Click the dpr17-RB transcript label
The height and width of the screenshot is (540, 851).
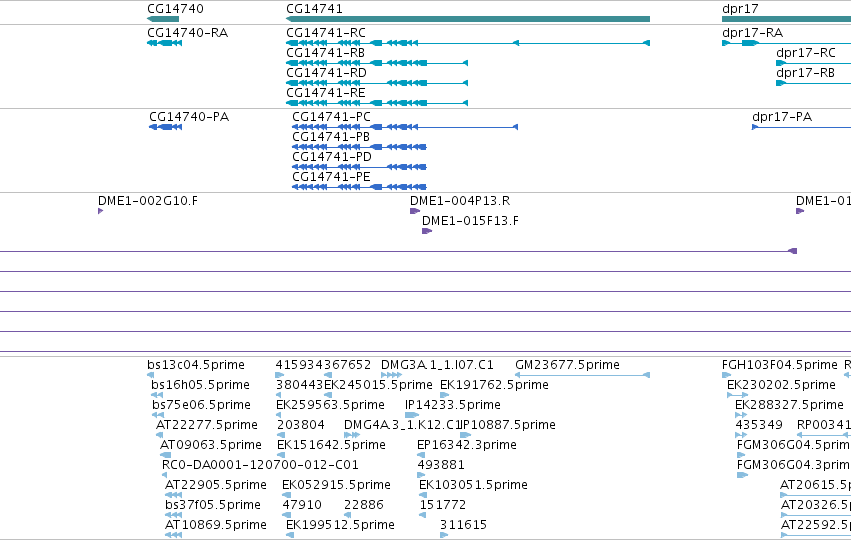(805, 73)
